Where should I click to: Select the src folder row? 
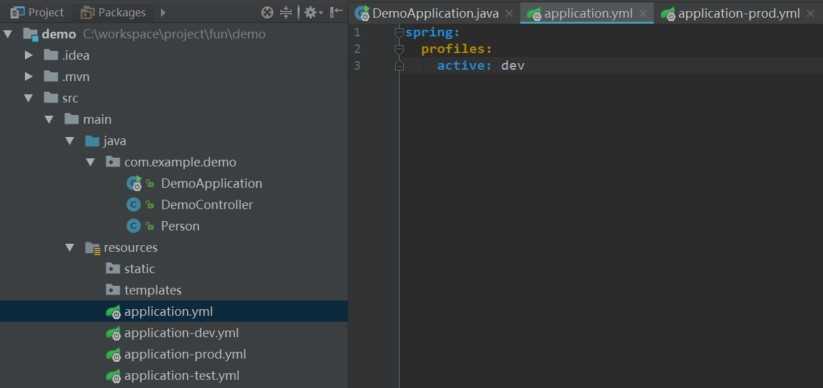(174, 98)
